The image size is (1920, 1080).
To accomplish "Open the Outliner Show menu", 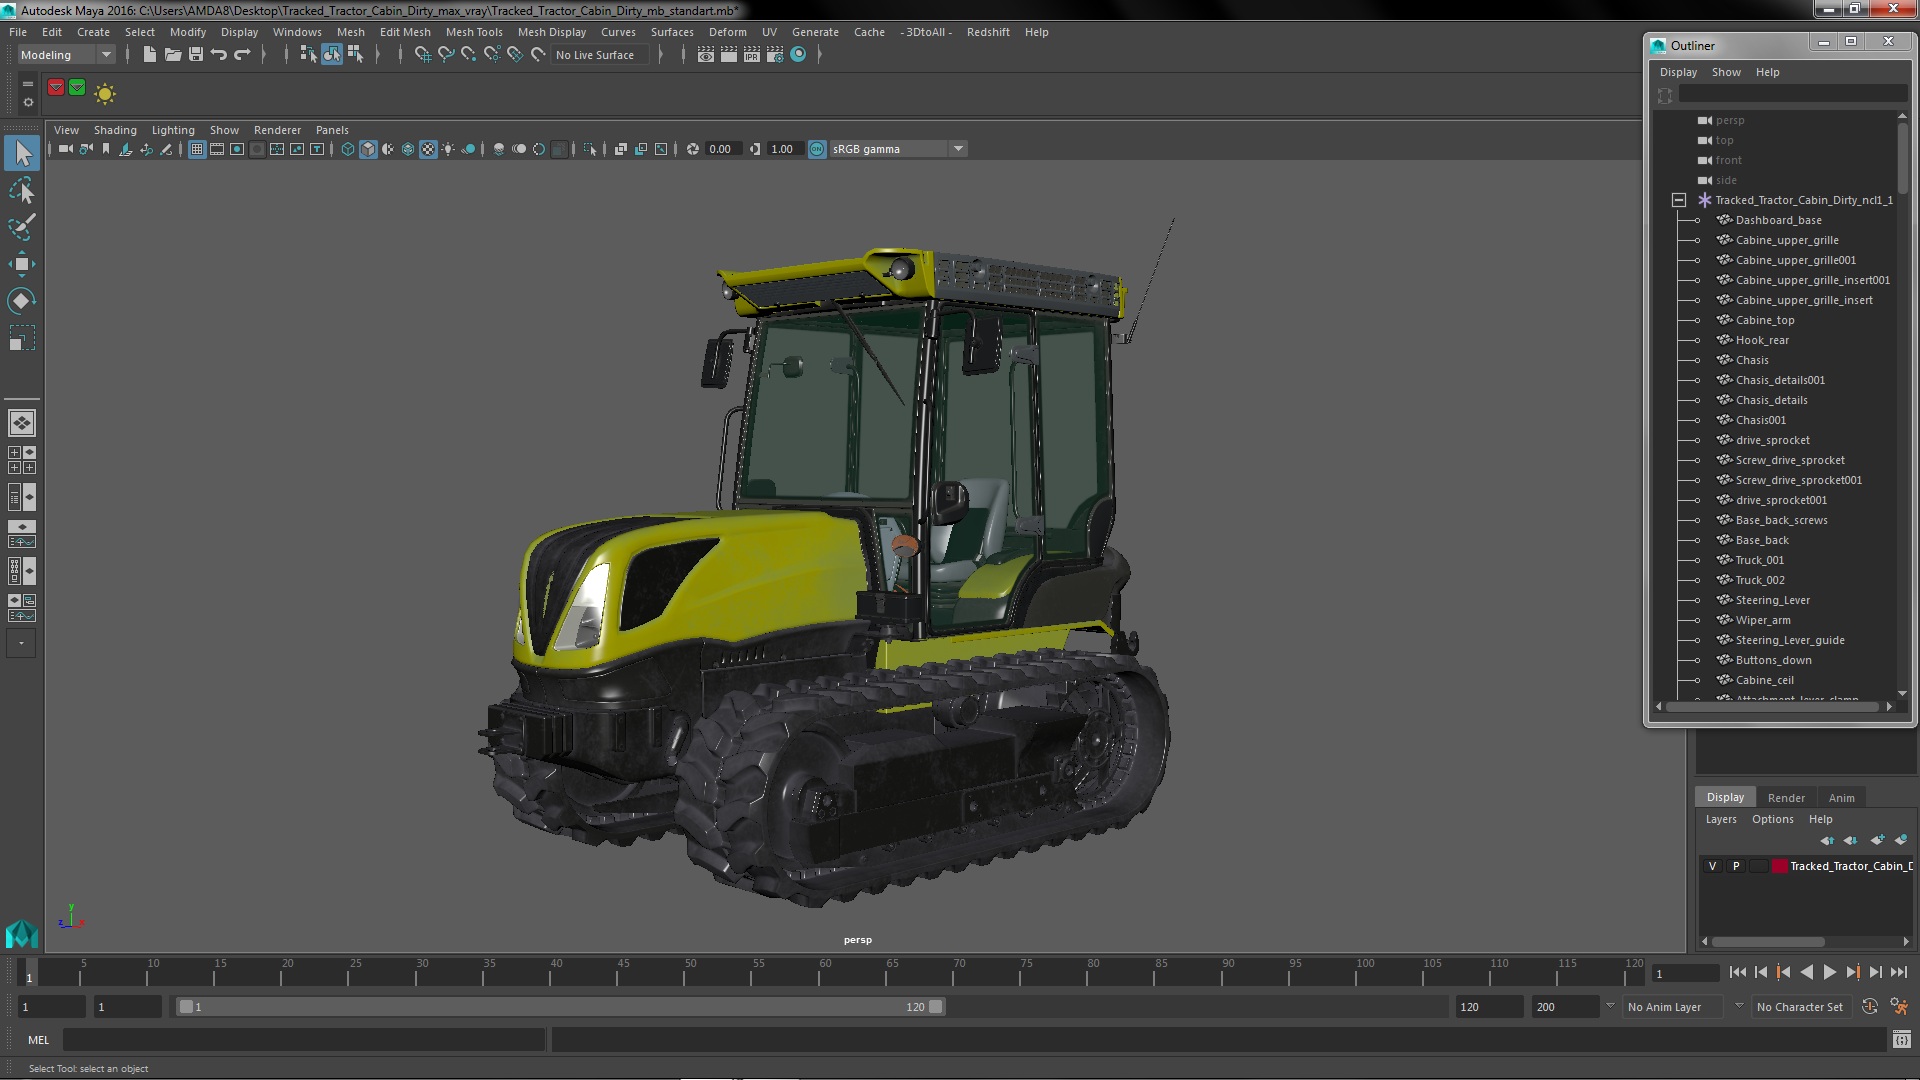I will pyautogui.click(x=1726, y=72).
